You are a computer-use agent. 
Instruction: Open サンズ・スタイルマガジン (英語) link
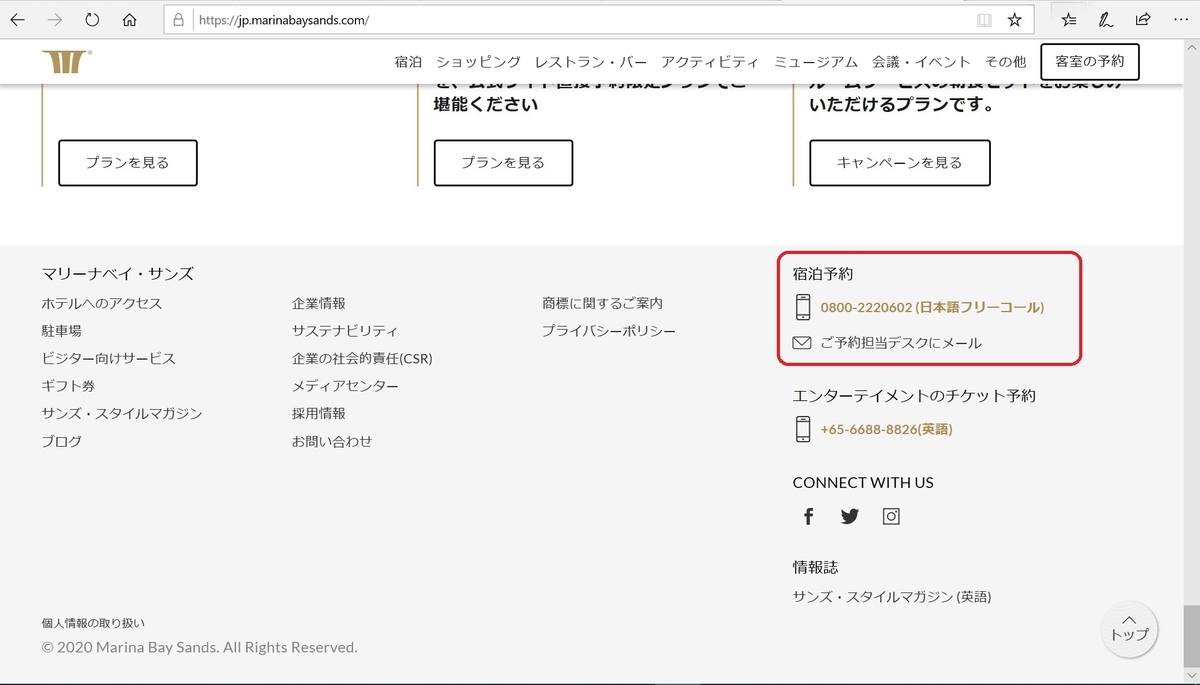(x=892, y=597)
